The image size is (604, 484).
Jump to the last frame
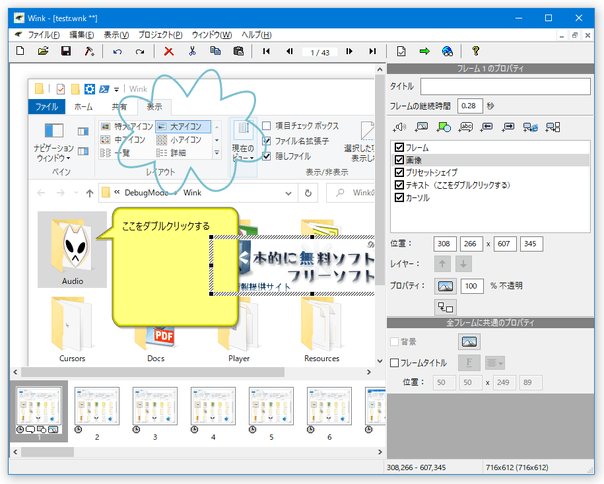(372, 51)
